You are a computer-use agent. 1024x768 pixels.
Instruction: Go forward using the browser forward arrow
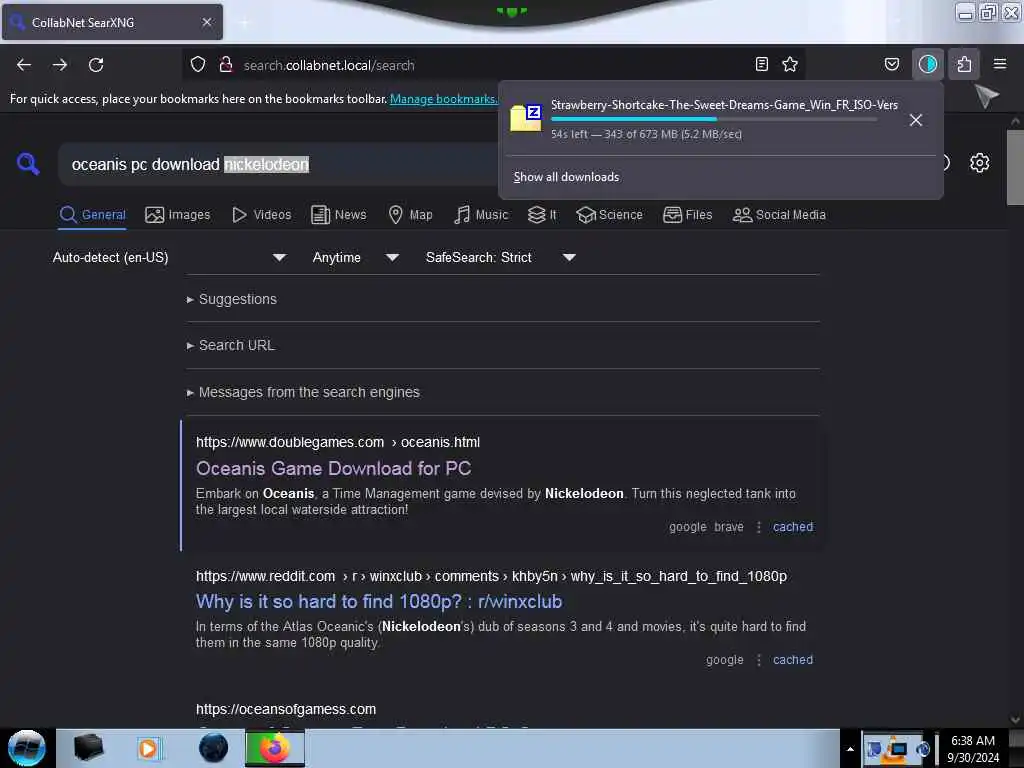coord(60,65)
